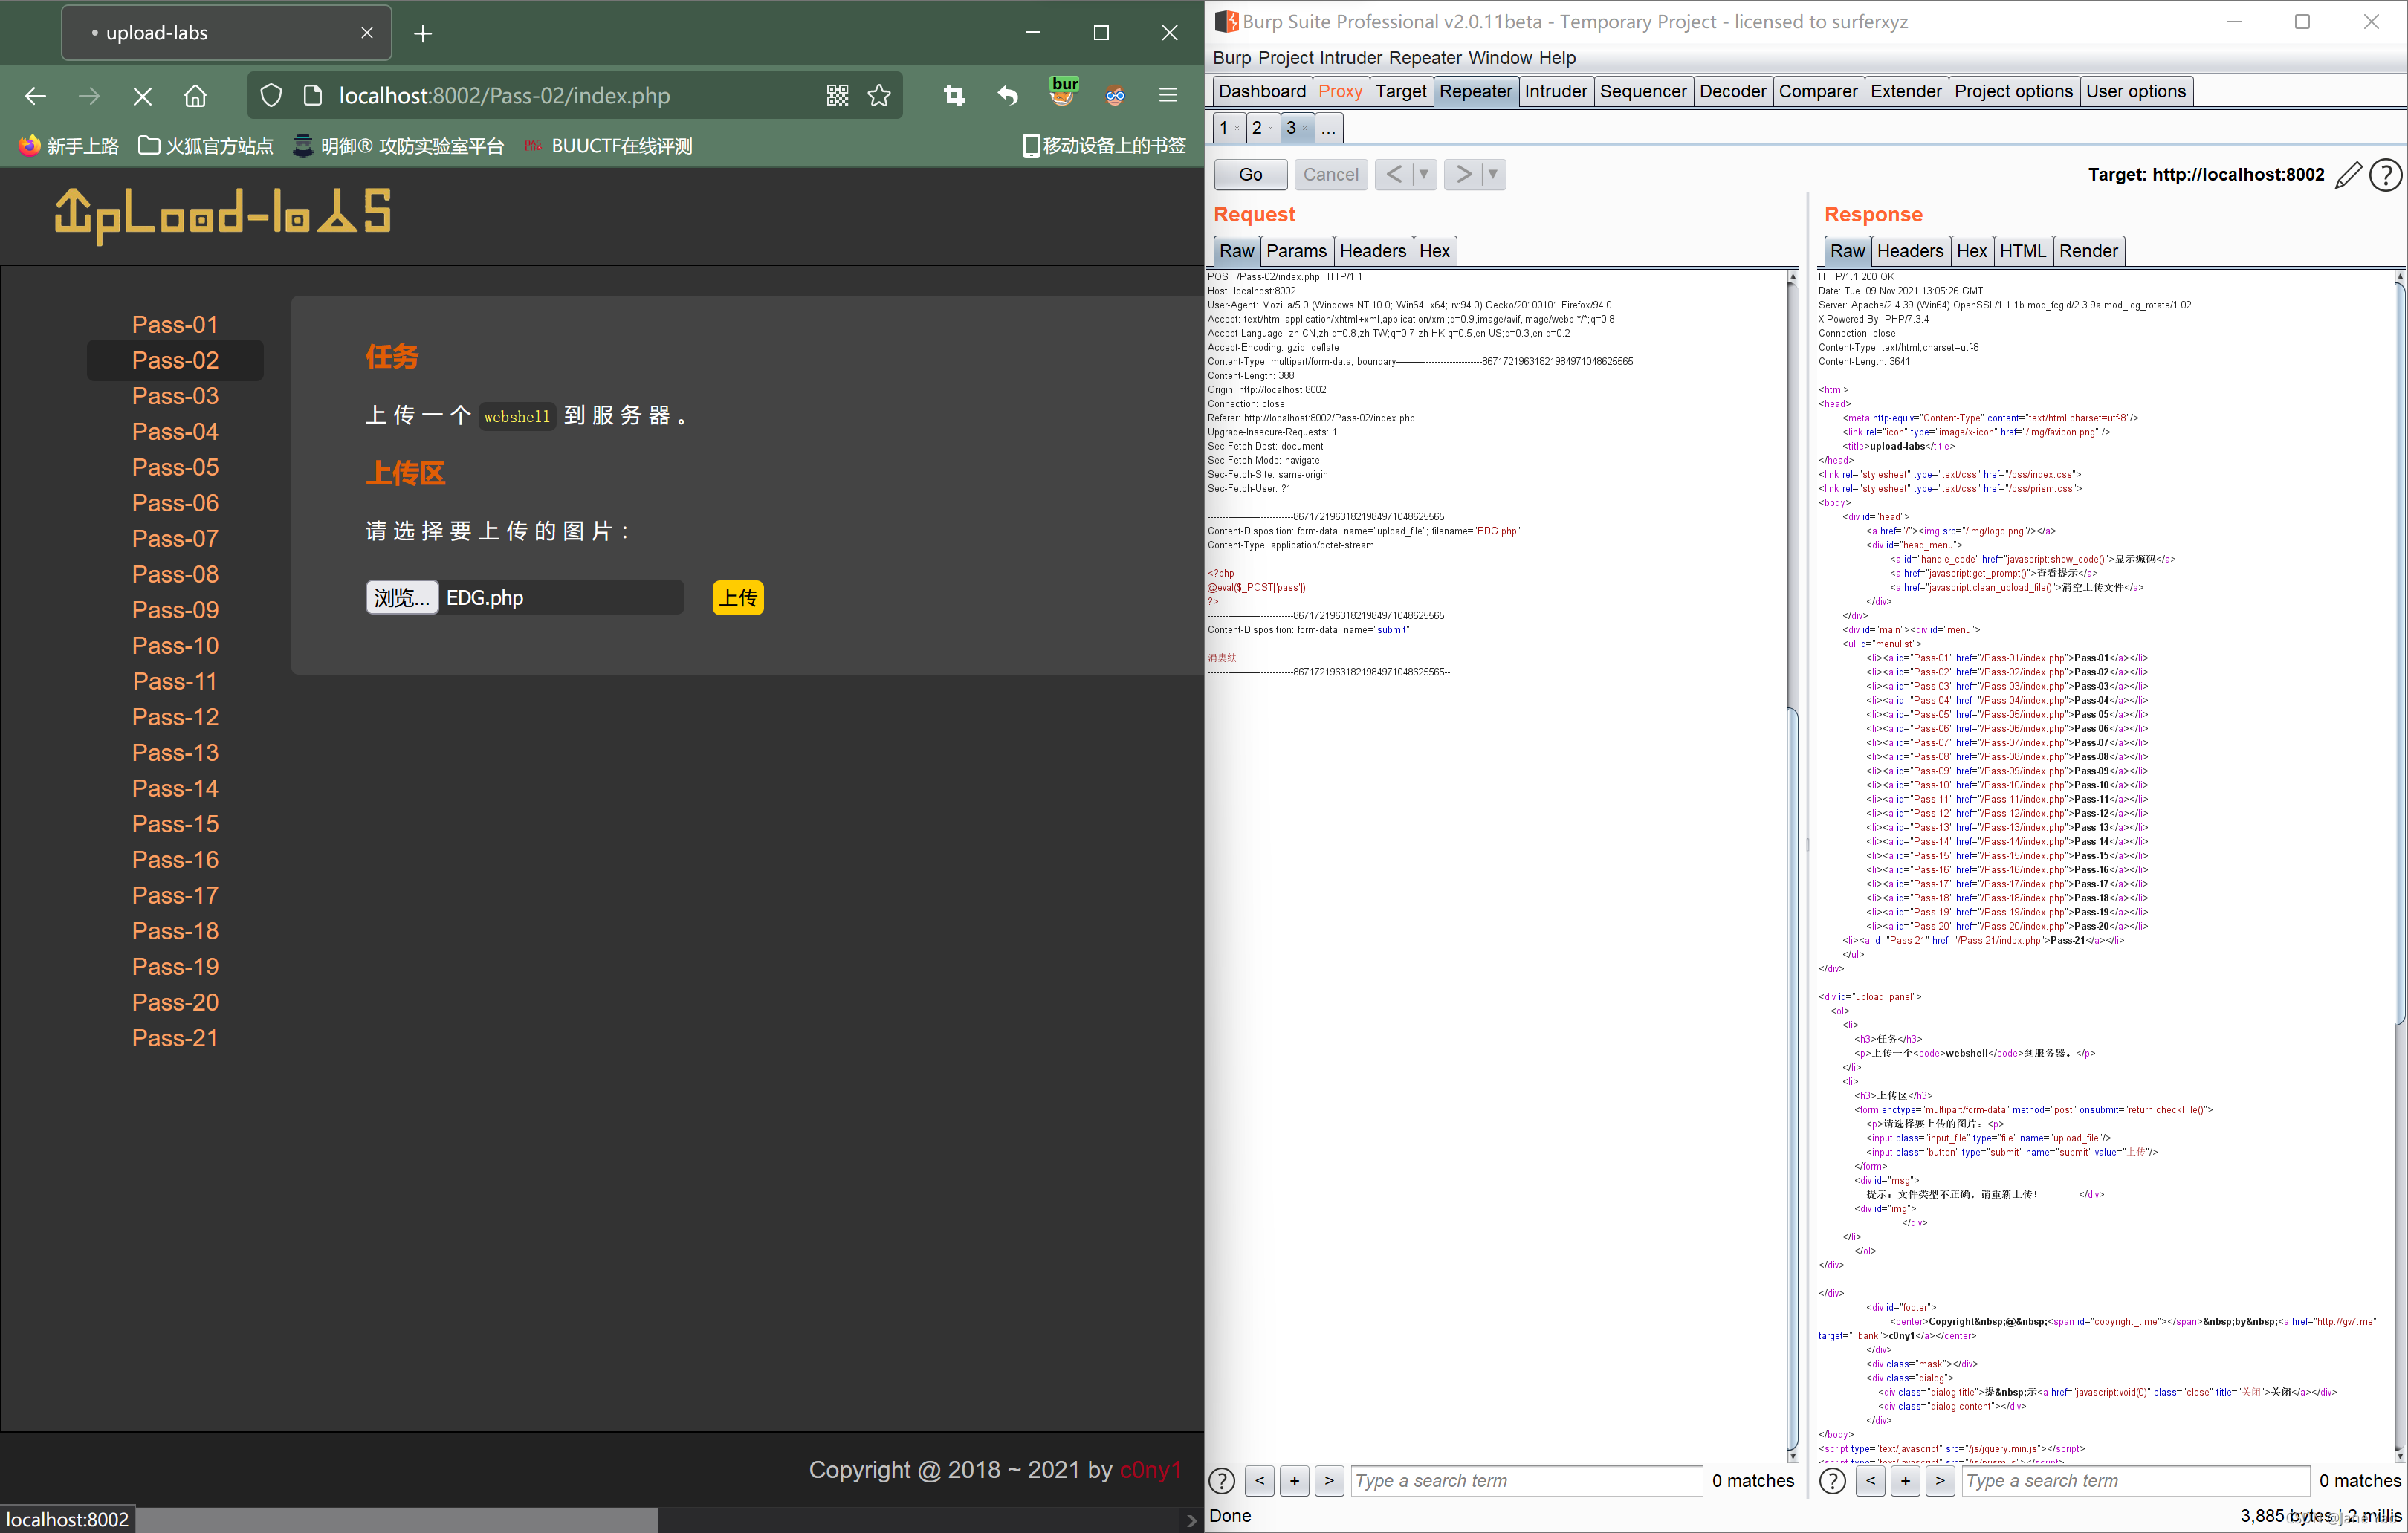Open the Firefox hamburger menu
Viewport: 2408px width, 1533px height.
pos(1167,96)
